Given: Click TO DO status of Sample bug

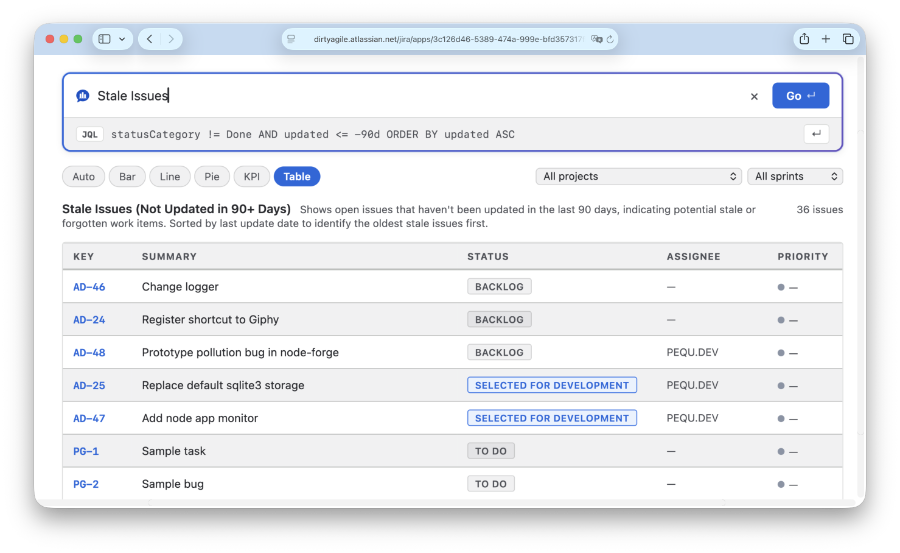Looking at the screenshot, I should point(491,484).
